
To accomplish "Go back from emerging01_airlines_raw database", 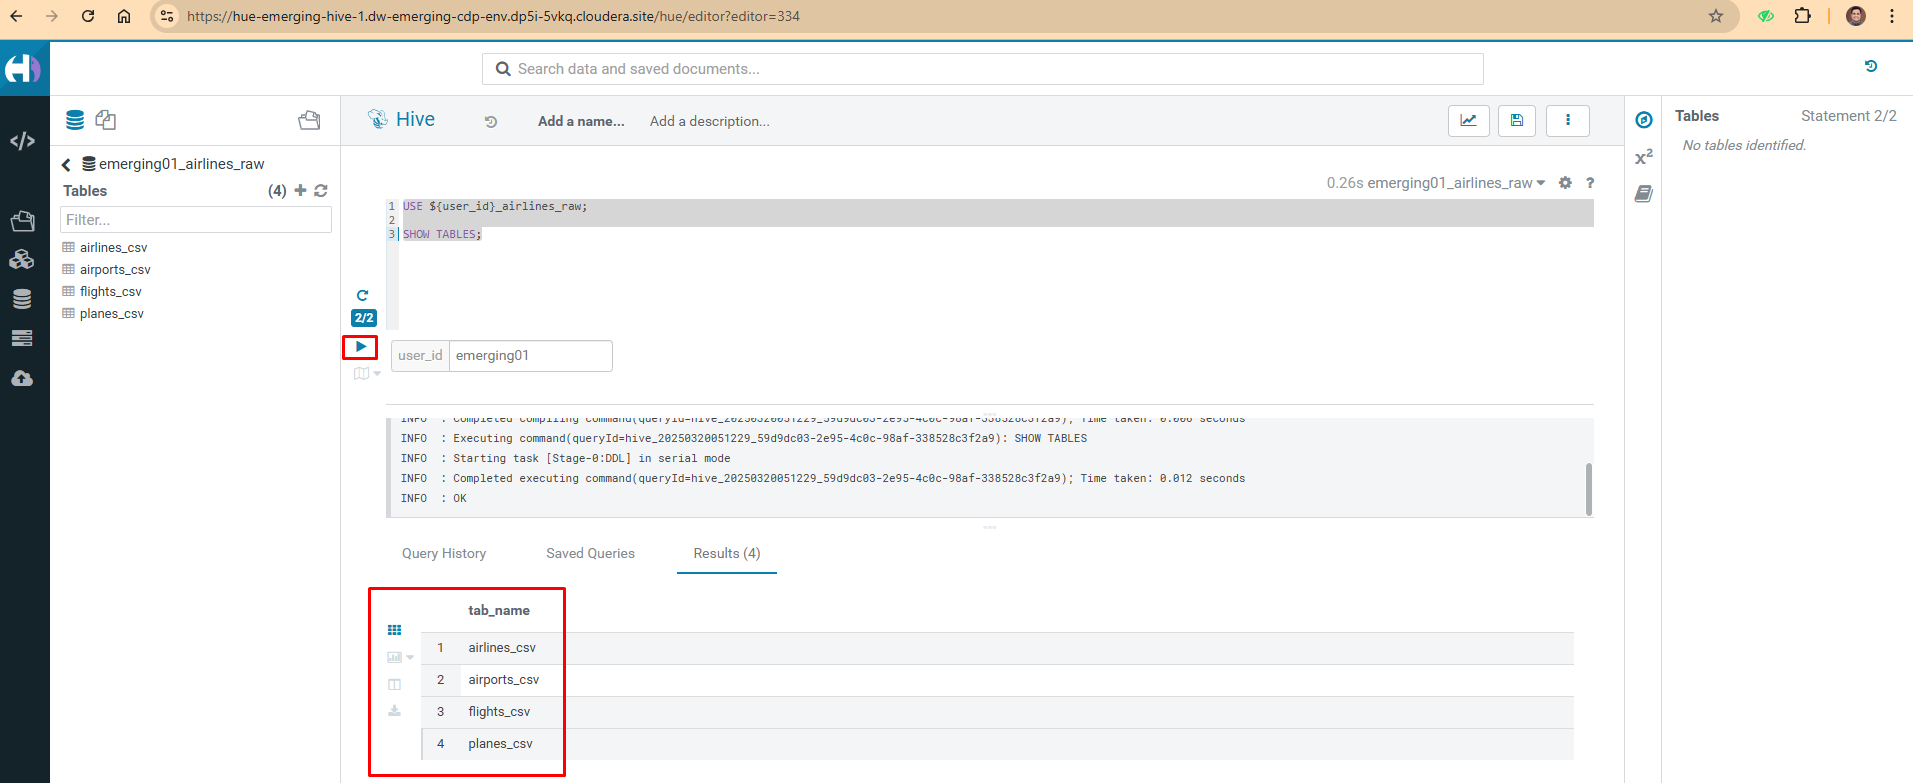I will click(66, 164).
